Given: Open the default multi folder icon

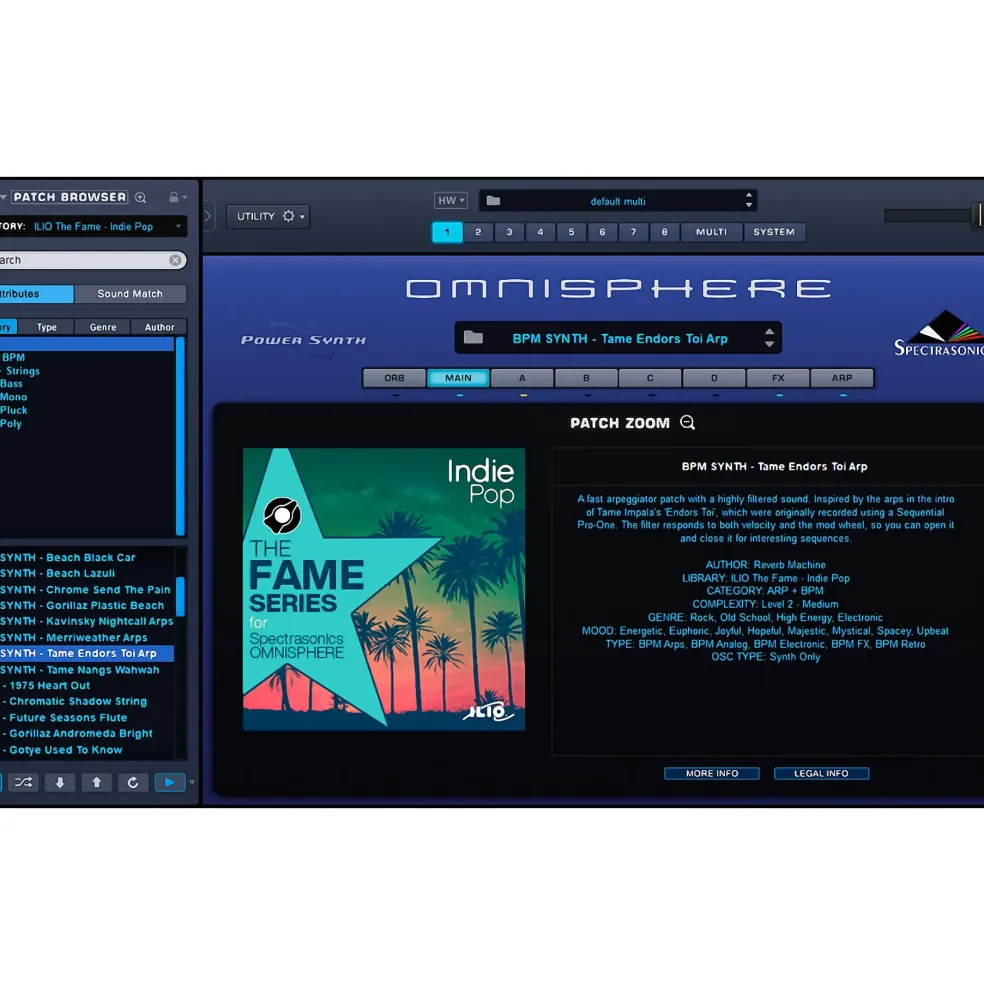Looking at the screenshot, I should pyautogui.click(x=493, y=201).
